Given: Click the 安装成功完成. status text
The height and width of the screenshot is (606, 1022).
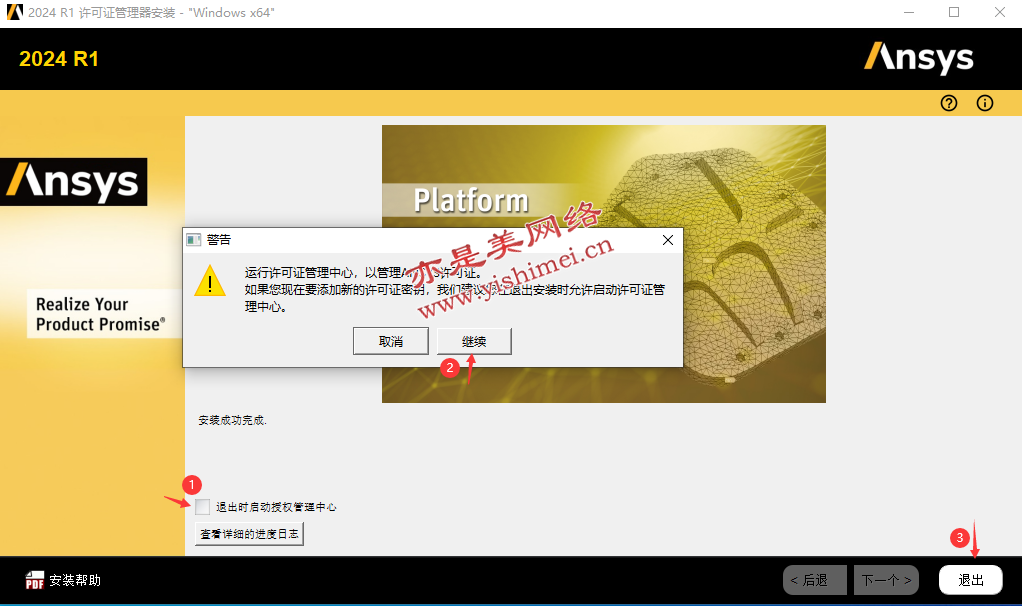Looking at the screenshot, I should click(232, 420).
